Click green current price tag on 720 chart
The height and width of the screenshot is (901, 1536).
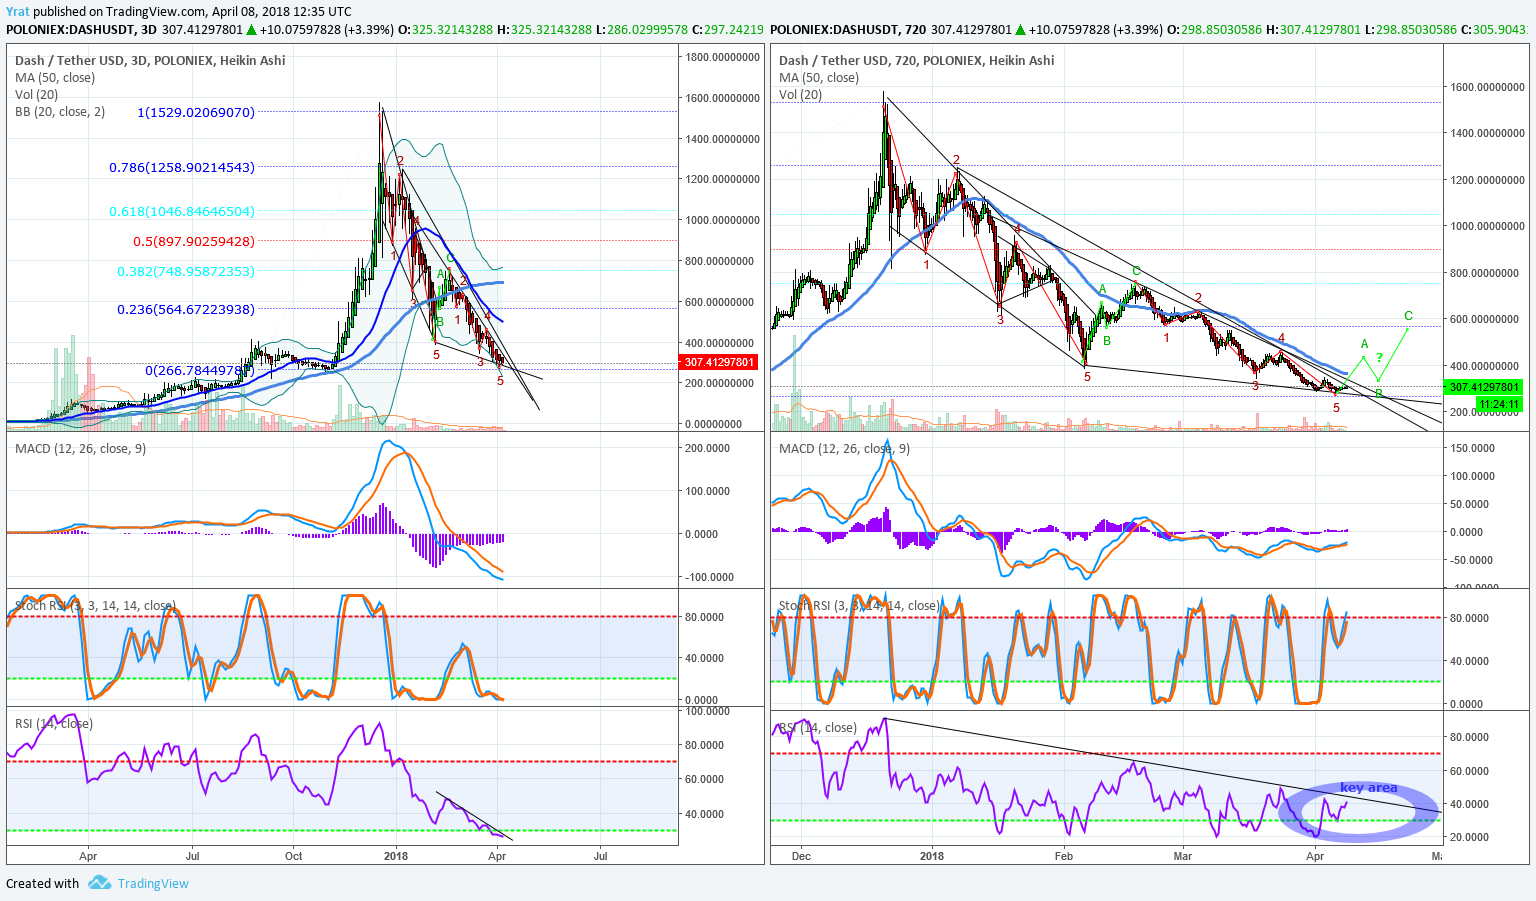(1484, 387)
